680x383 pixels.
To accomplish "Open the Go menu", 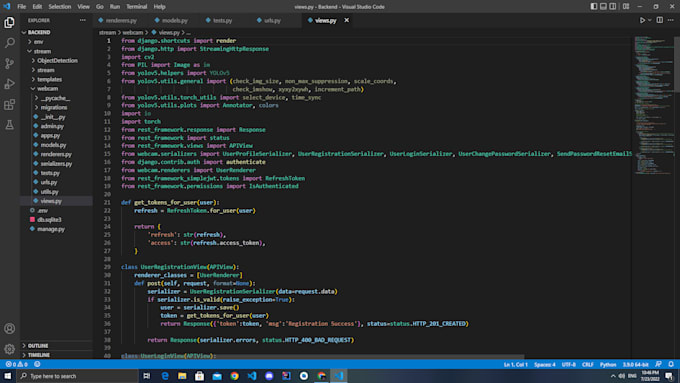I will (x=100, y=7).
